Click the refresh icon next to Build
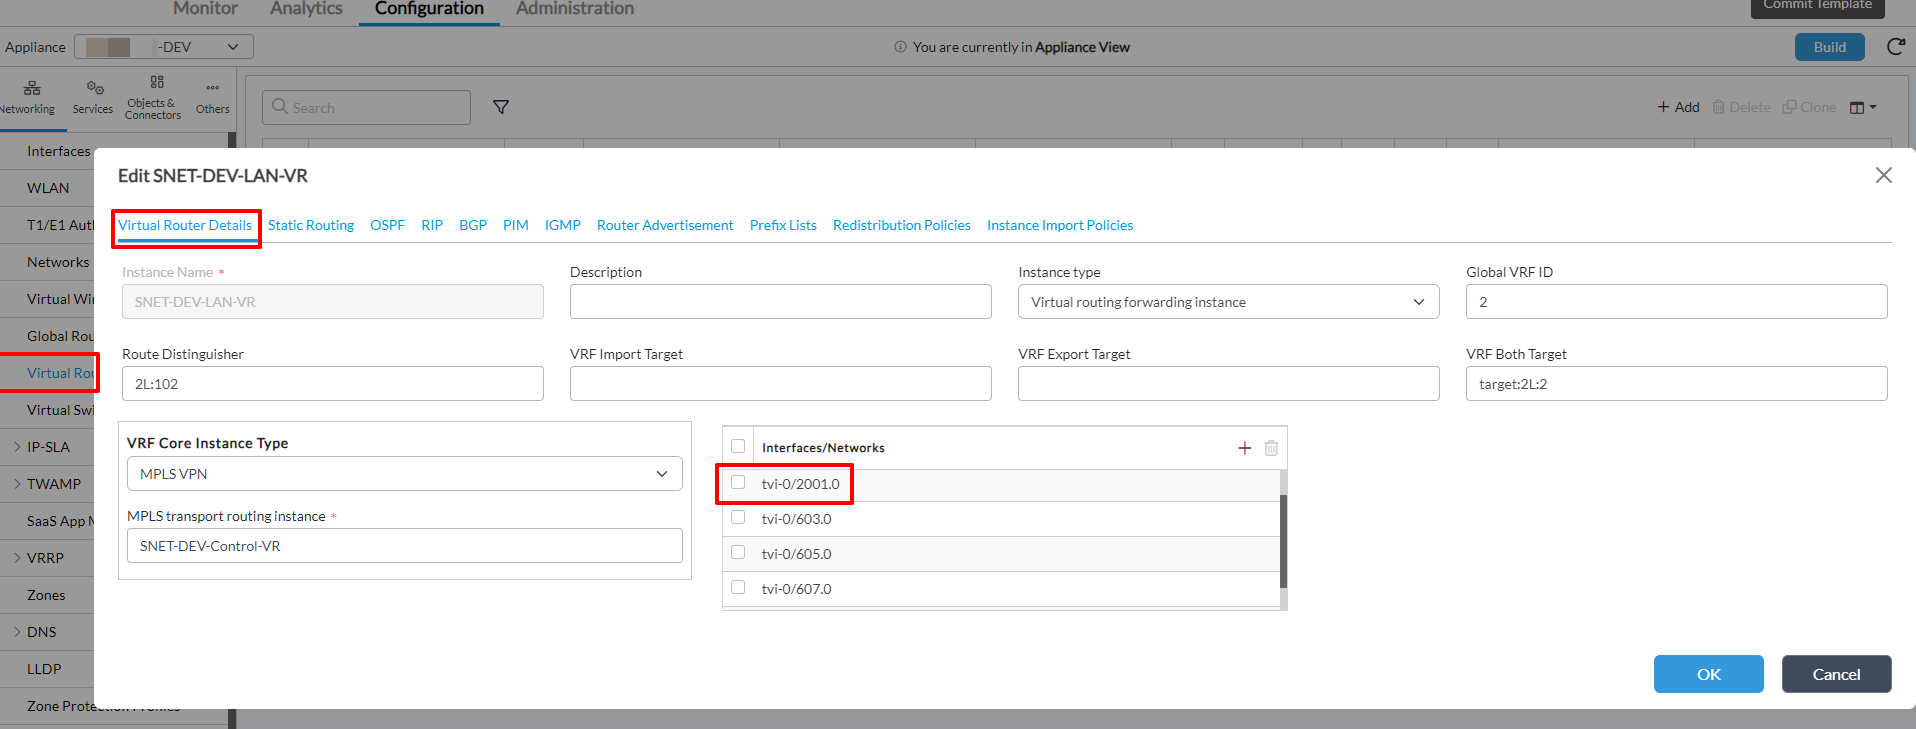 (1895, 47)
